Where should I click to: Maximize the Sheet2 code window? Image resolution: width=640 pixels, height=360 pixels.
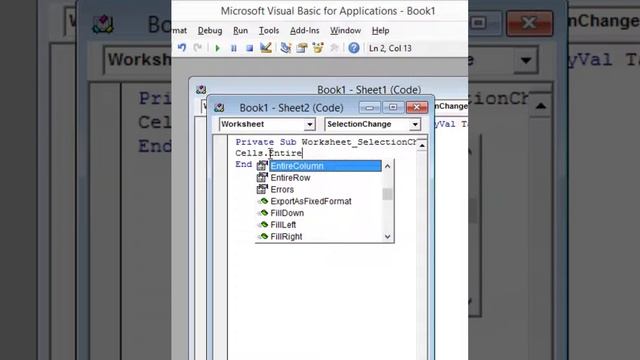click(393, 108)
